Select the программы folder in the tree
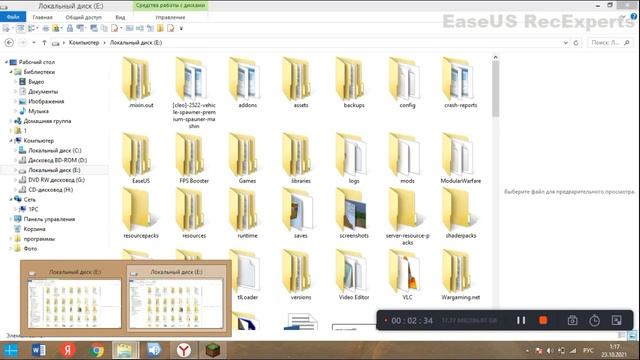Screen dimensions: 640x360 pyautogui.click(x=35, y=239)
